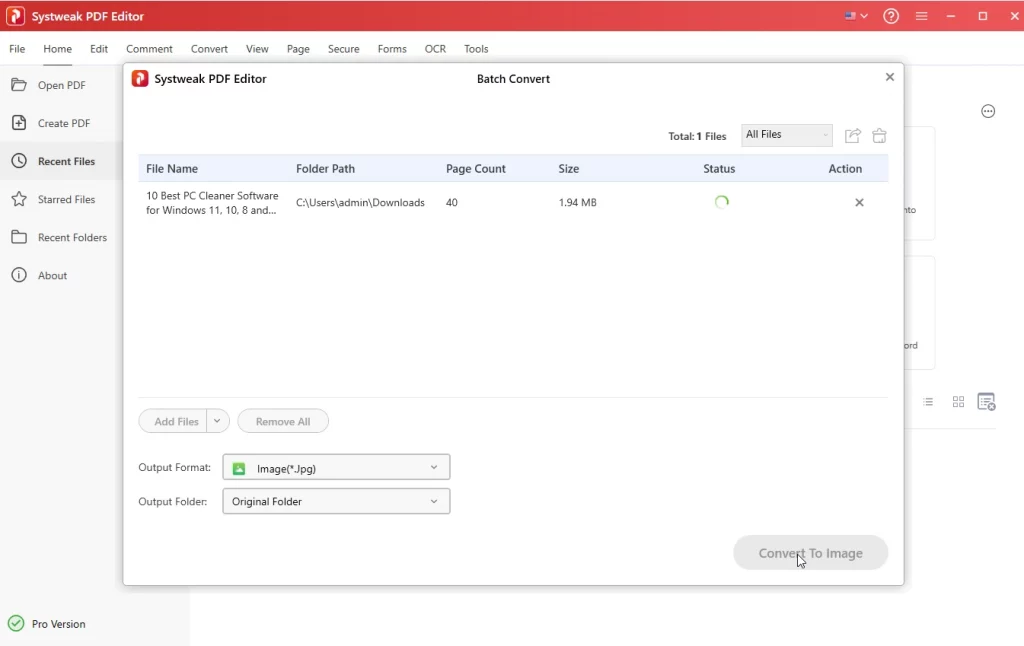Click the page count value 40
The image size is (1024, 646).
452,202
